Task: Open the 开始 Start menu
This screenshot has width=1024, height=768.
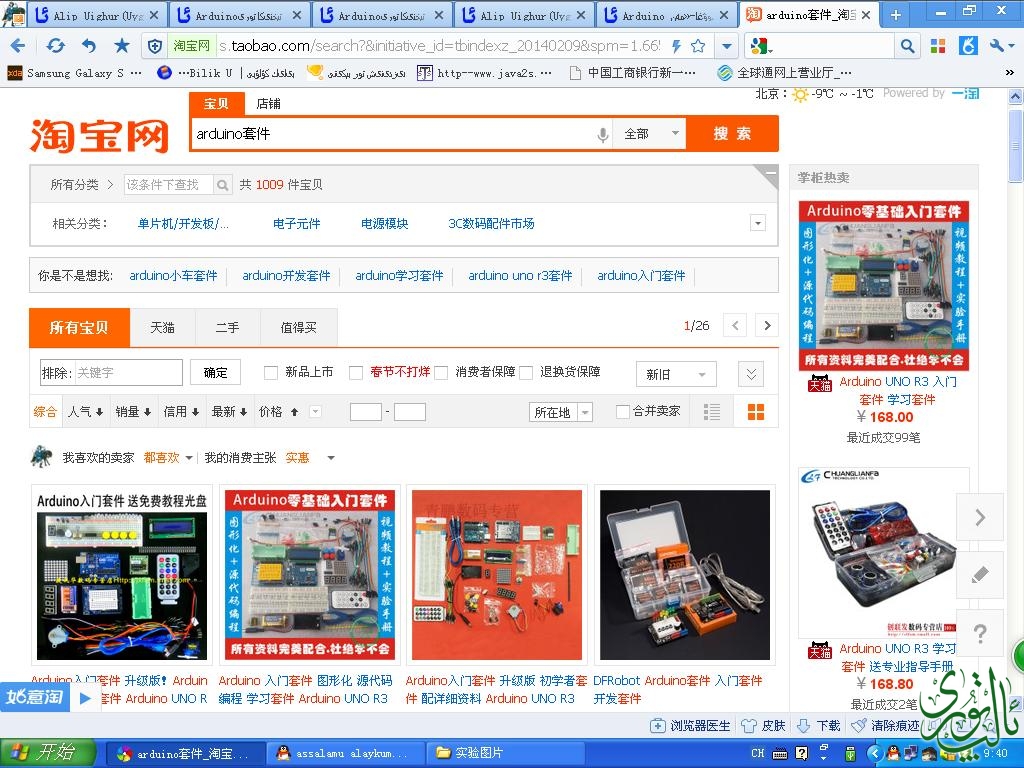Action: pyautogui.click(x=48, y=753)
